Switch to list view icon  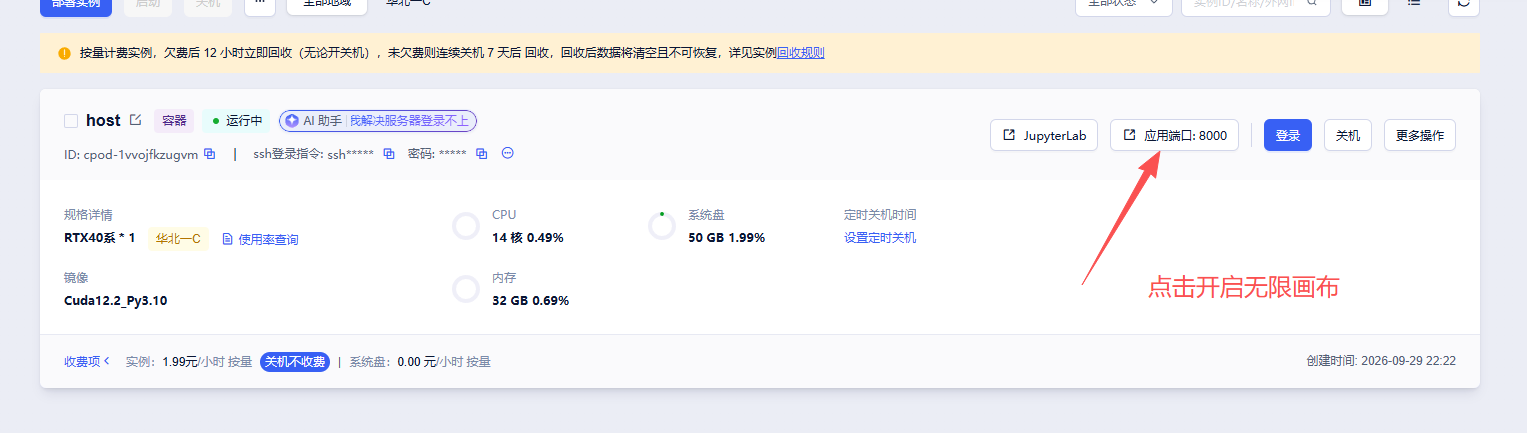click(x=1414, y=4)
